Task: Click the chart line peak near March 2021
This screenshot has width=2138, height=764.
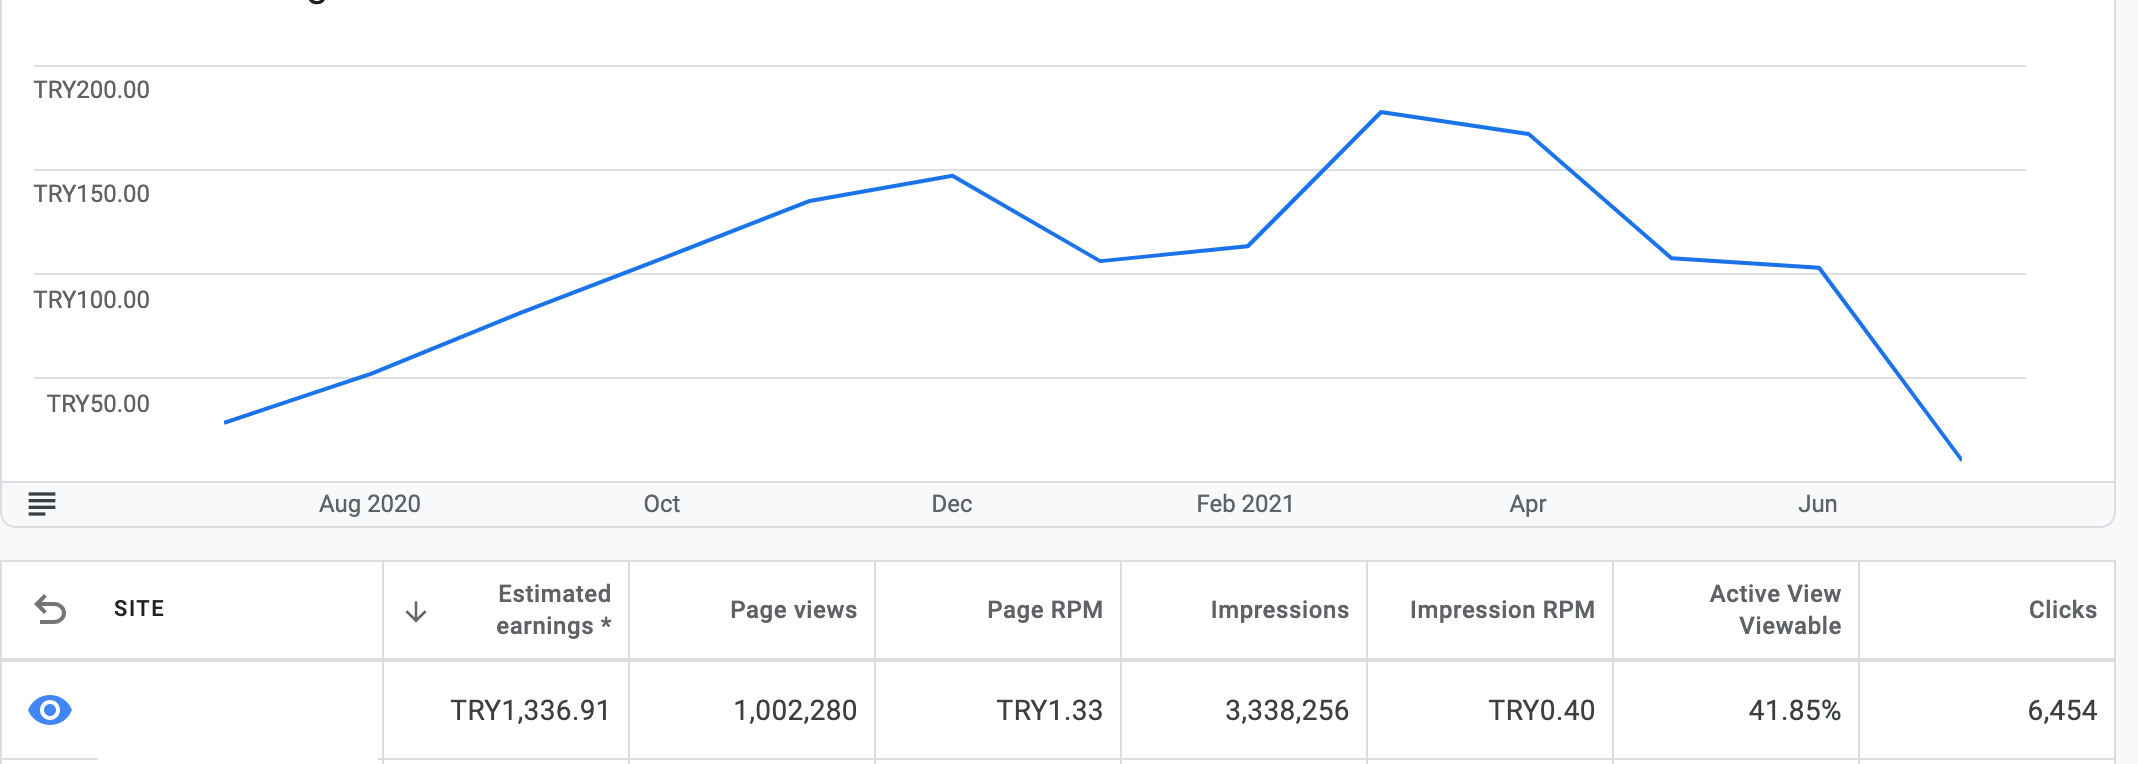Action: click(1381, 112)
